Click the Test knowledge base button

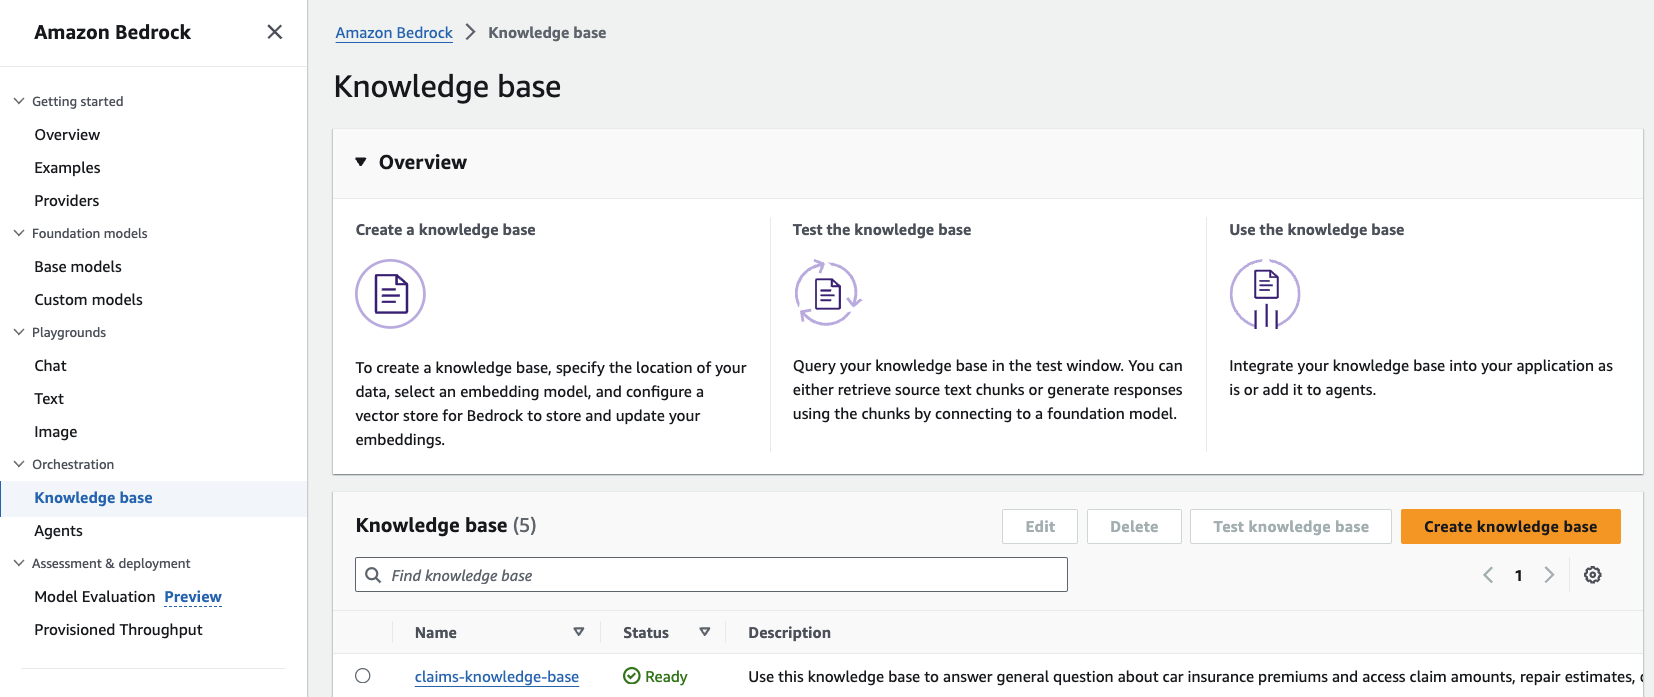(x=1291, y=526)
